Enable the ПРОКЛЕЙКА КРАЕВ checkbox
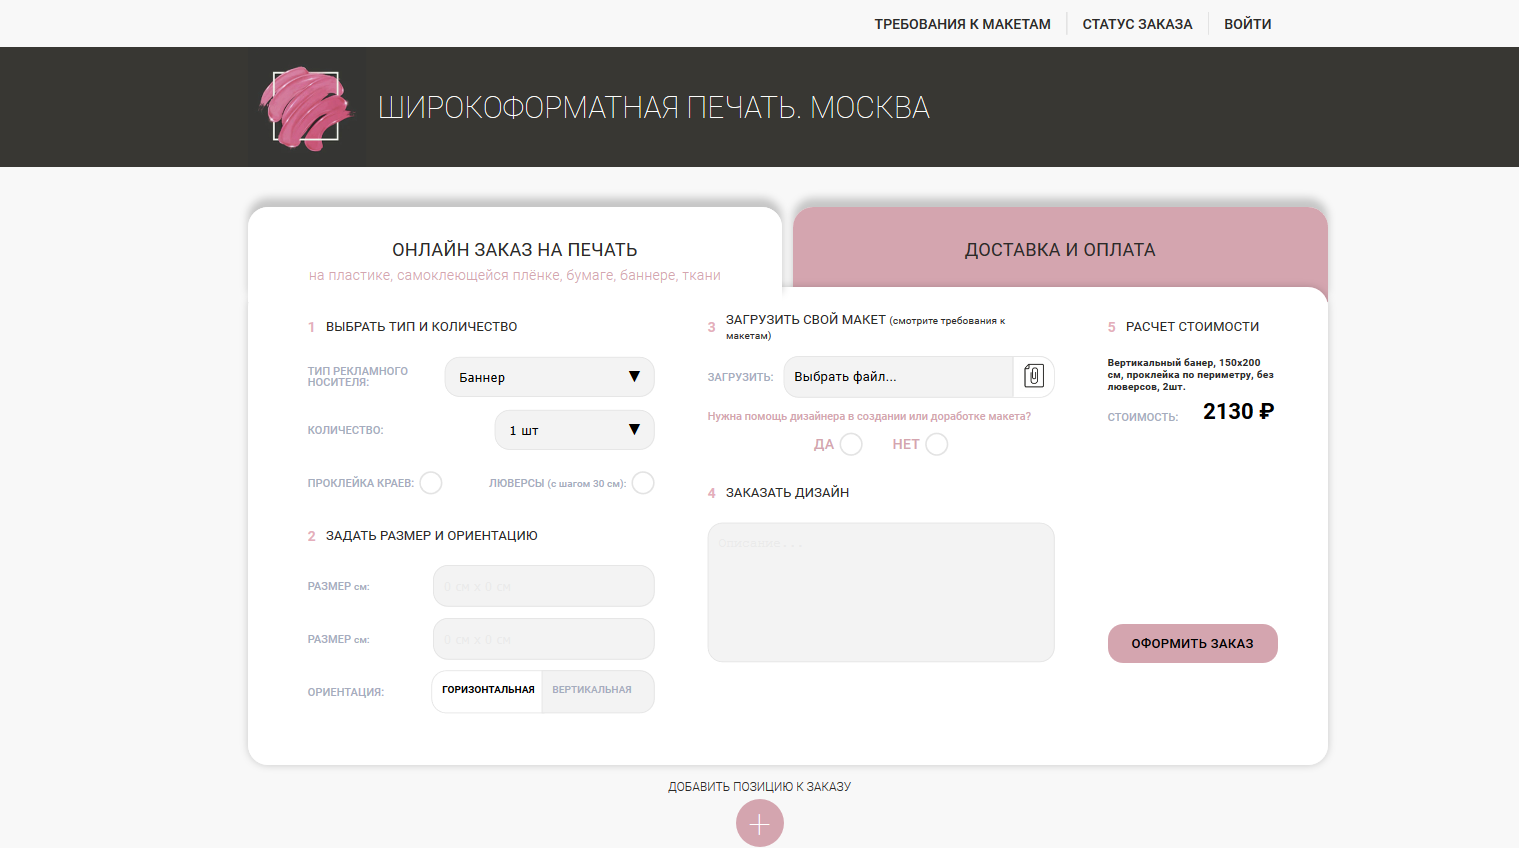Image resolution: width=1519 pixels, height=848 pixels. (431, 482)
